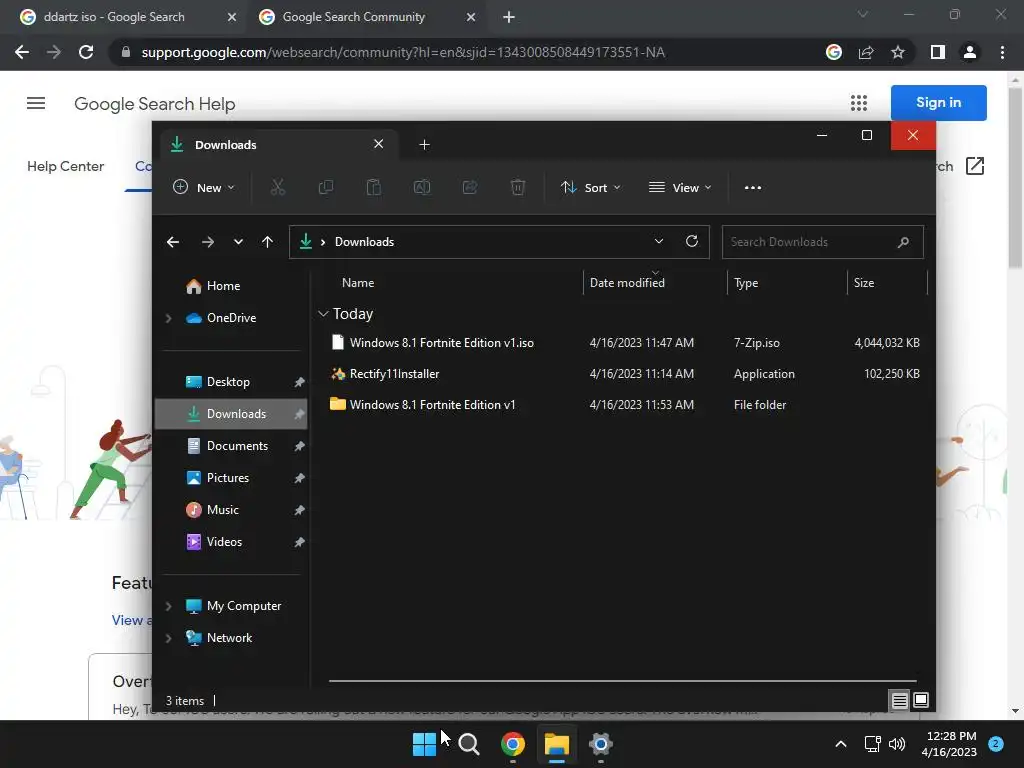Click the Delete trash icon in File Explorer

[x=517, y=187]
